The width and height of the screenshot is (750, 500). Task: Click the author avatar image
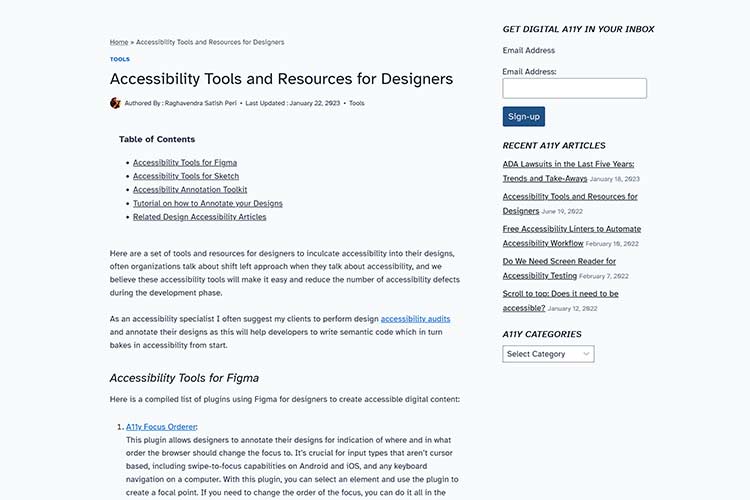pos(115,103)
